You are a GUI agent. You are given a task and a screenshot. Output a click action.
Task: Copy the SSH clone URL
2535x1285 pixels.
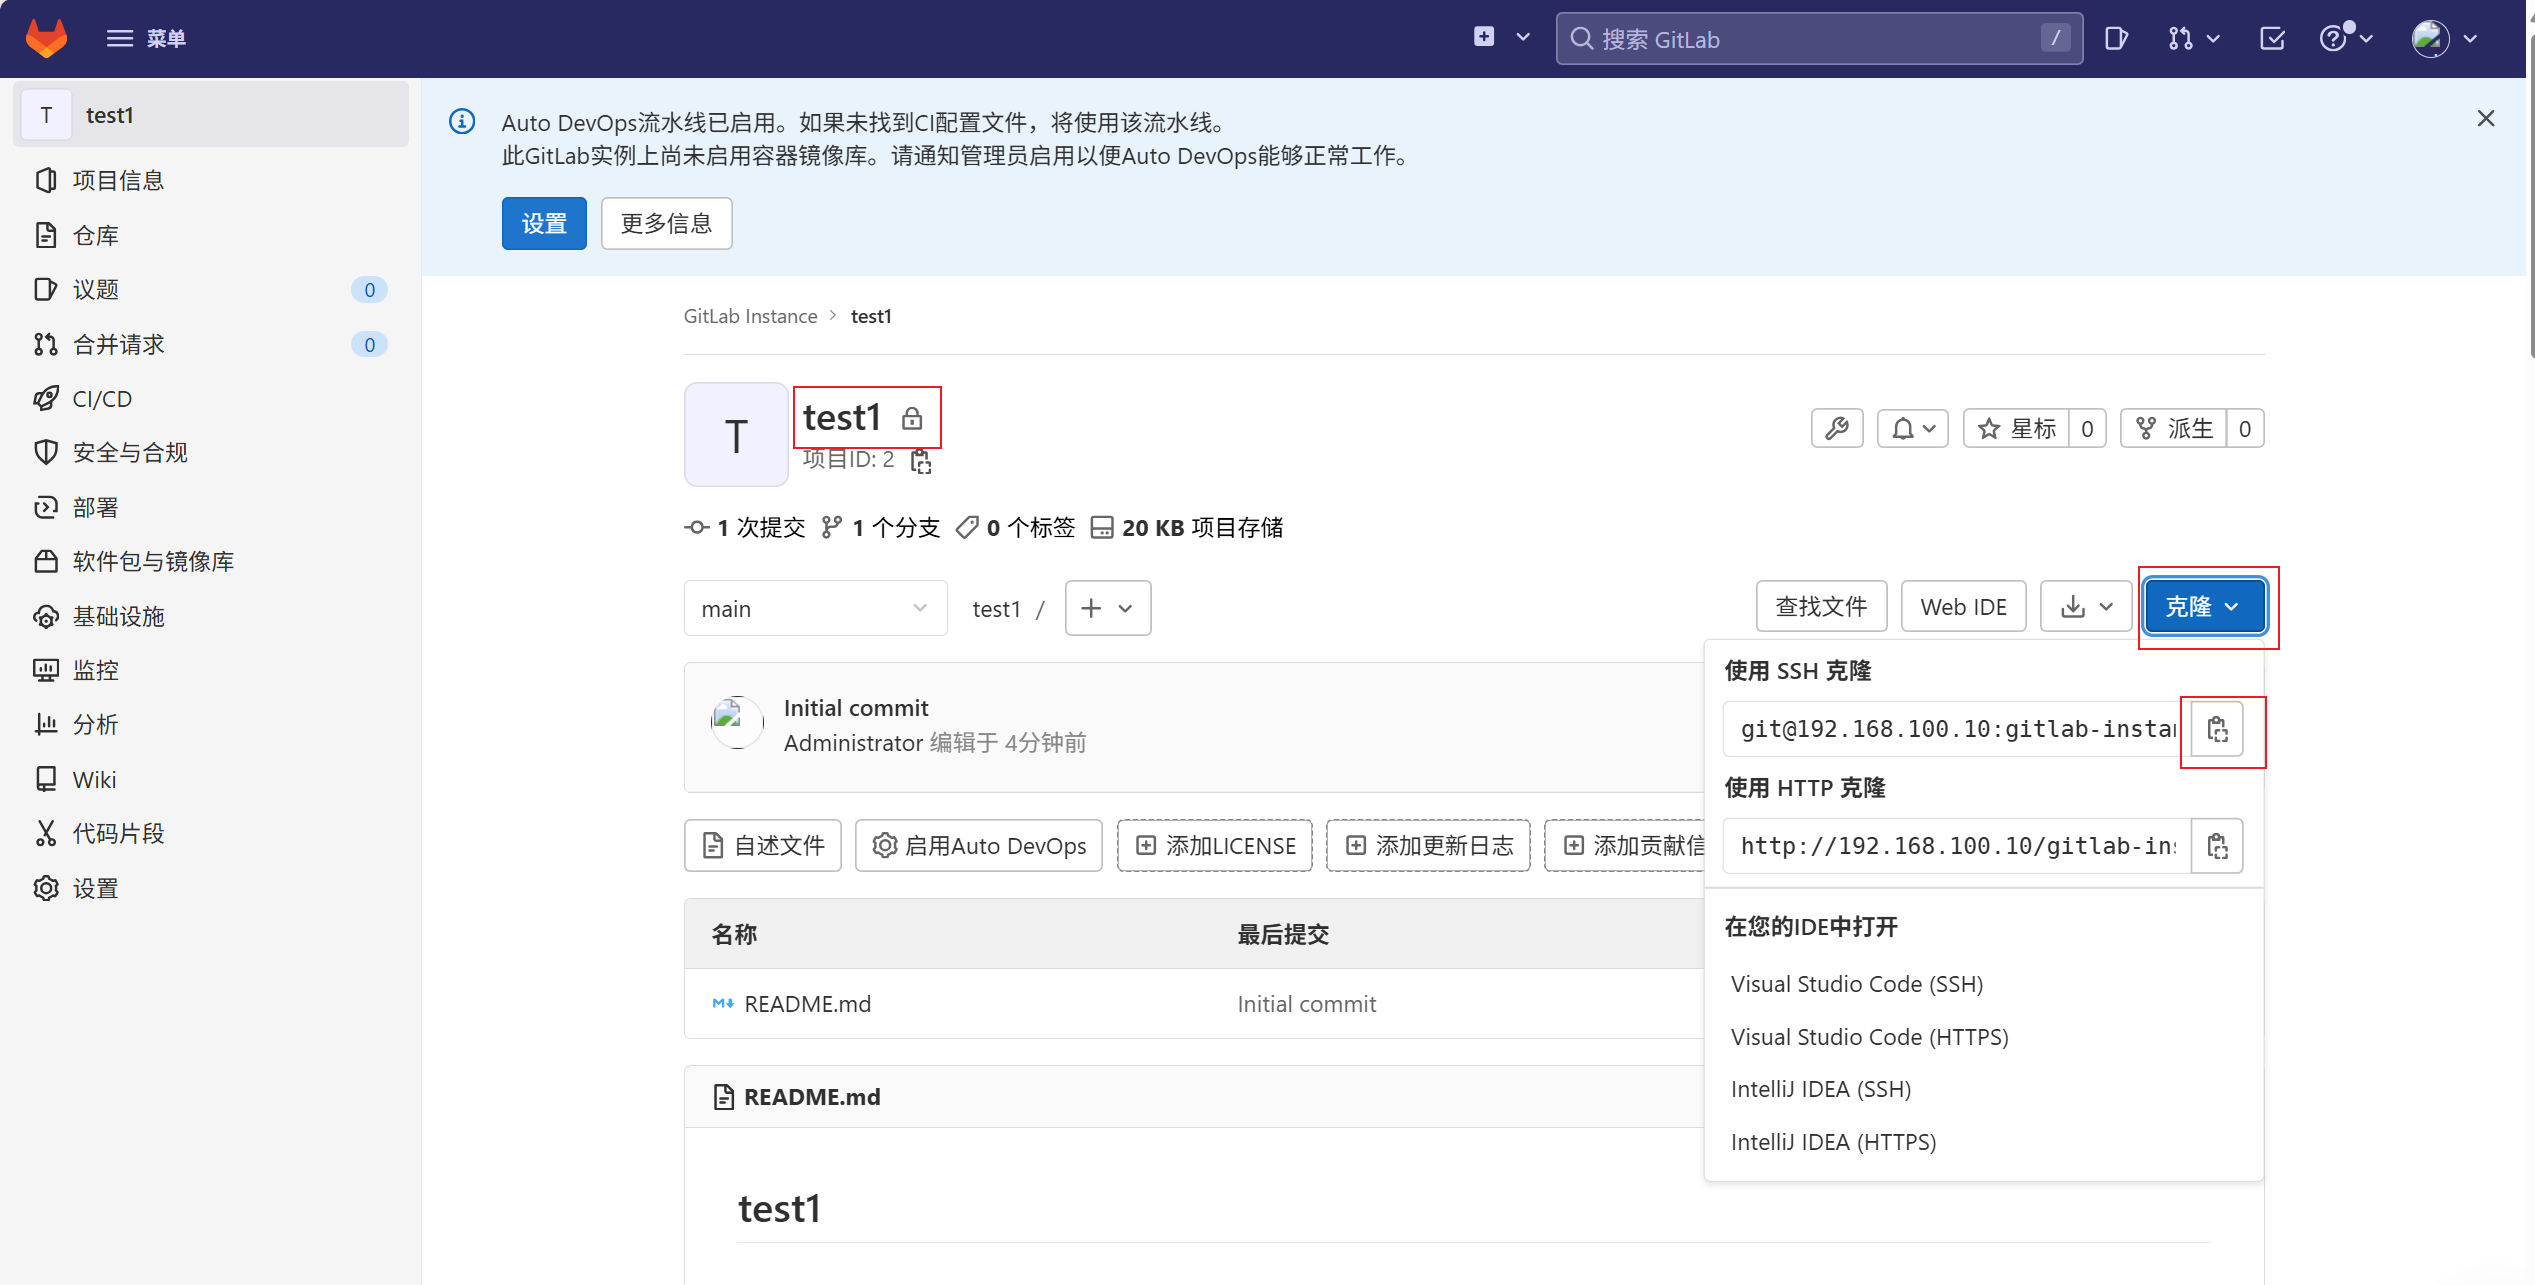click(2217, 729)
